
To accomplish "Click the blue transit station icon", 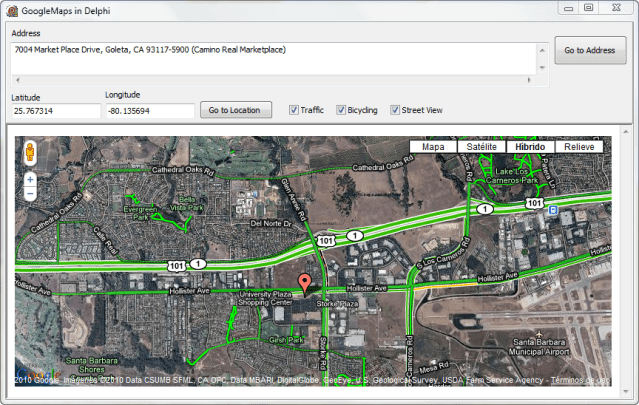I will (551, 211).
